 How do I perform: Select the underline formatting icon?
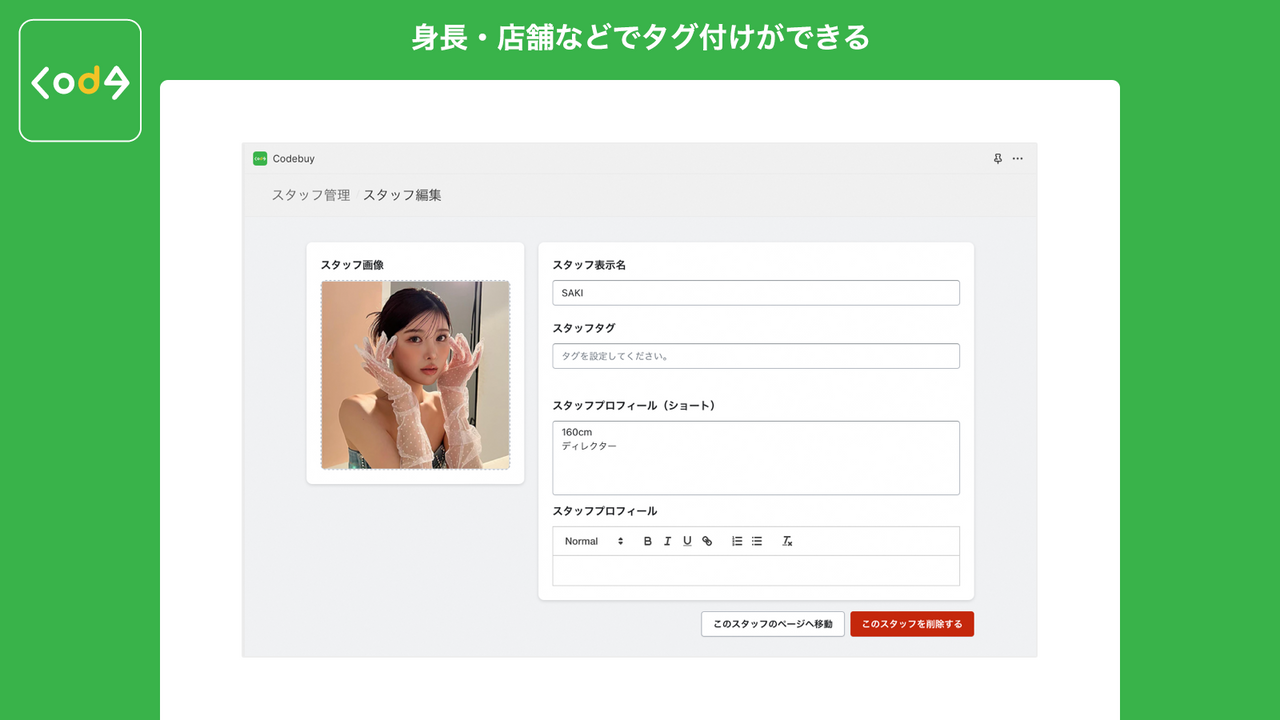click(687, 540)
